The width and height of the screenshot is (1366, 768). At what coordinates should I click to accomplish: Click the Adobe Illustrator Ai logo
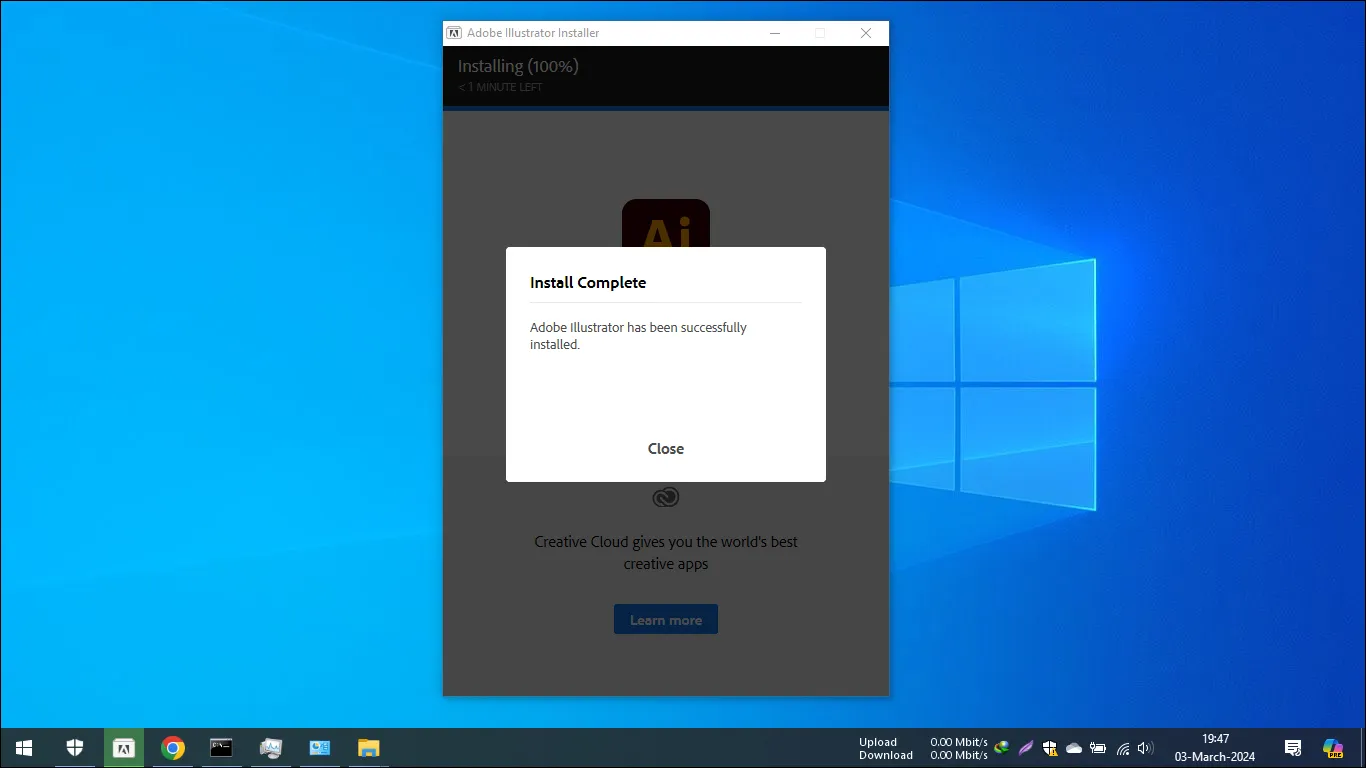665,225
